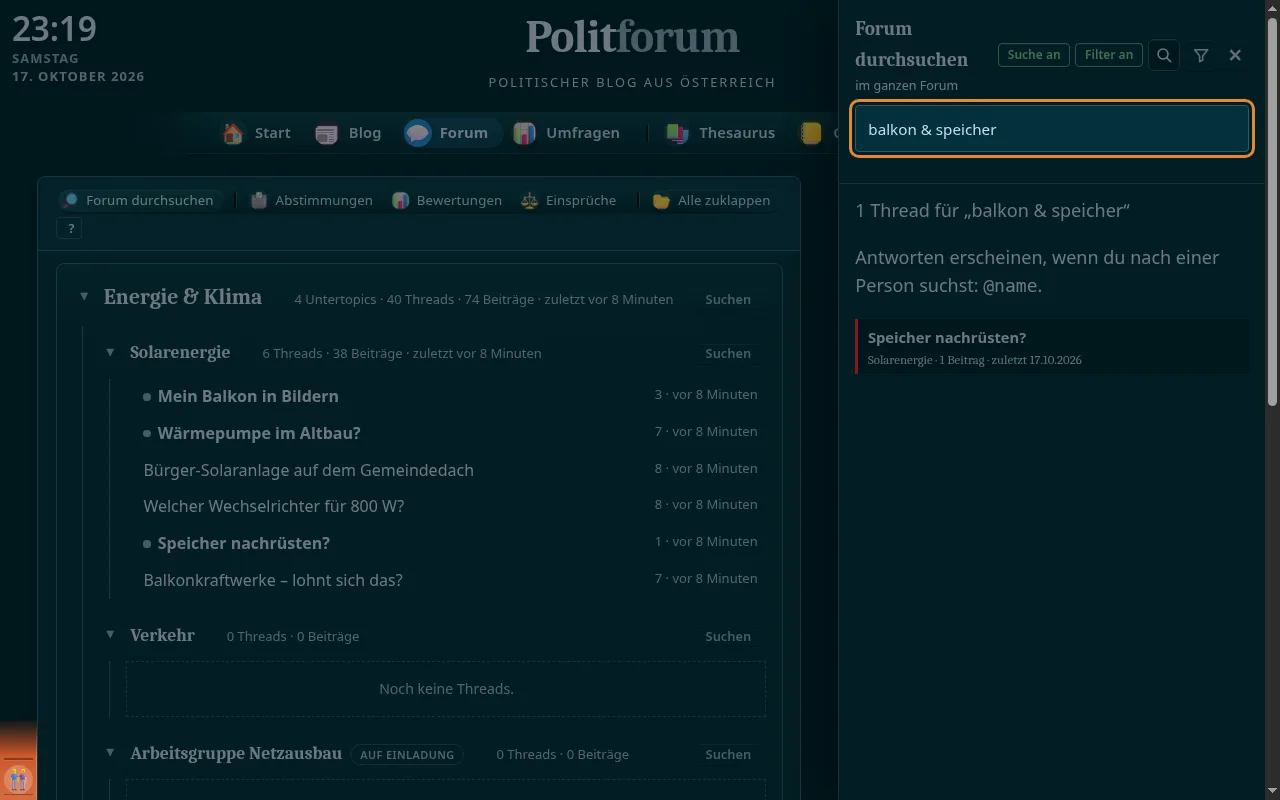Click Suchen in the Solarenergie row
Image resolution: width=1280 pixels, height=800 pixels.
pyautogui.click(x=728, y=353)
